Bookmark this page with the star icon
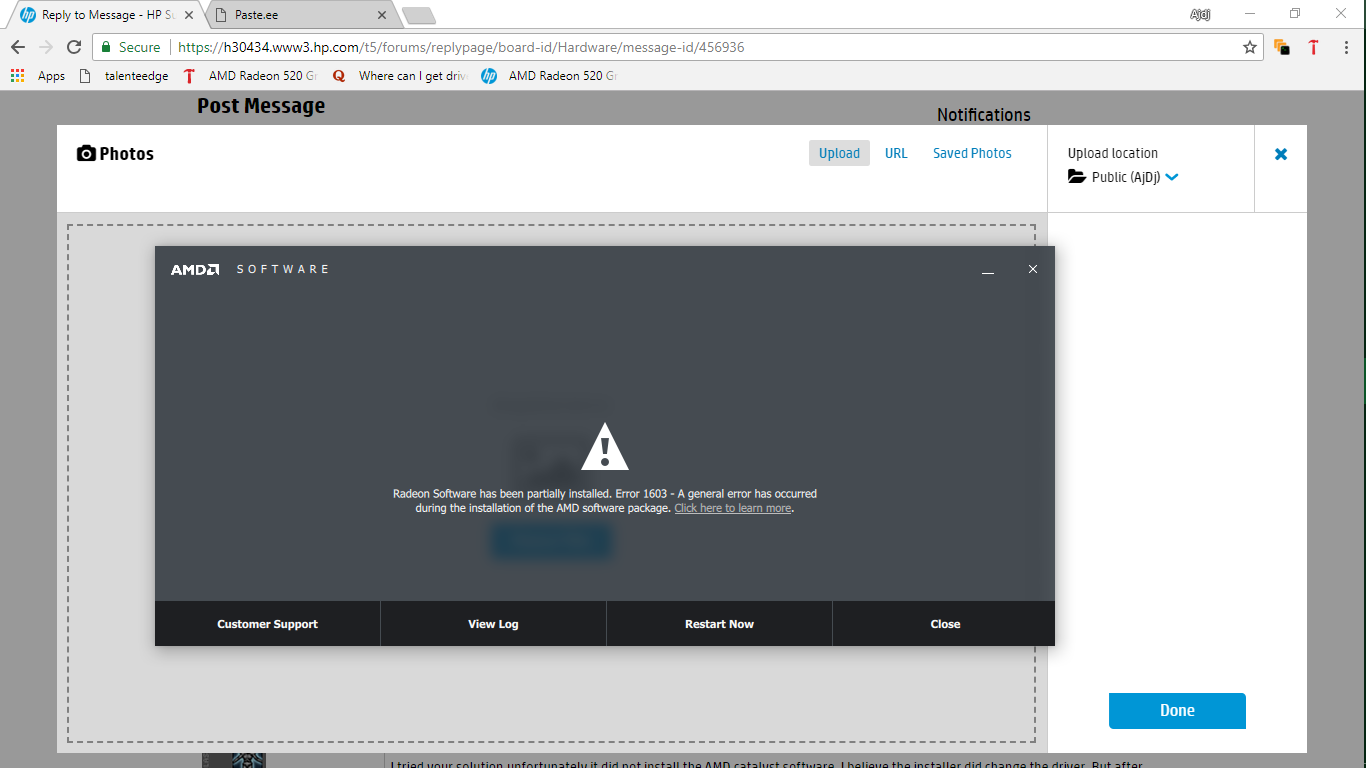This screenshot has height=768, width=1366. tap(1249, 47)
